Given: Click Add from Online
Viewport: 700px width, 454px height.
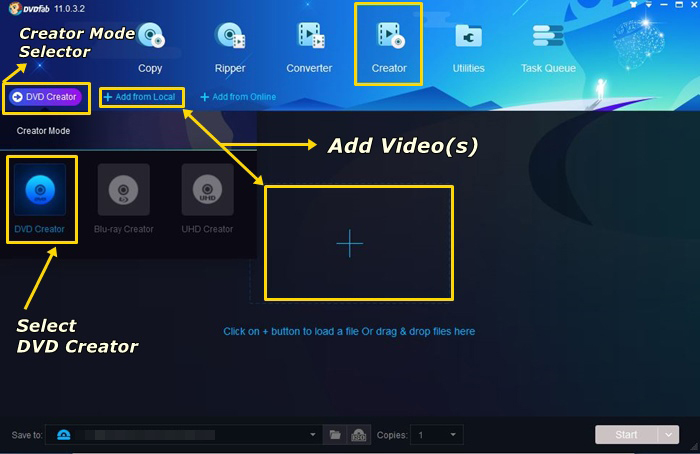Looking at the screenshot, I should coord(238,97).
